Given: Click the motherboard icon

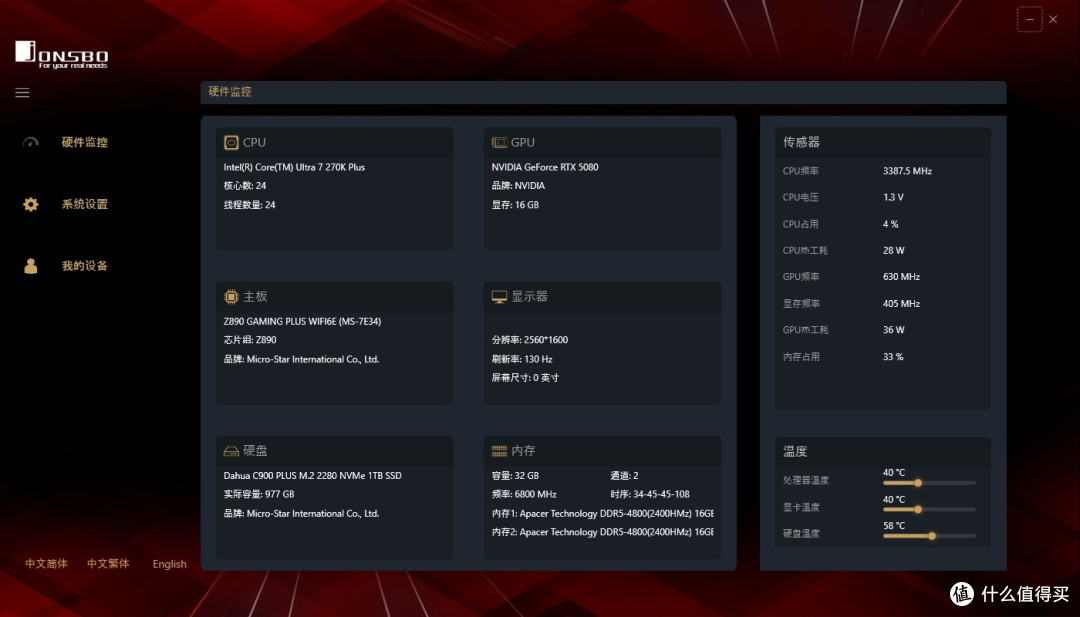Looking at the screenshot, I should pos(231,297).
